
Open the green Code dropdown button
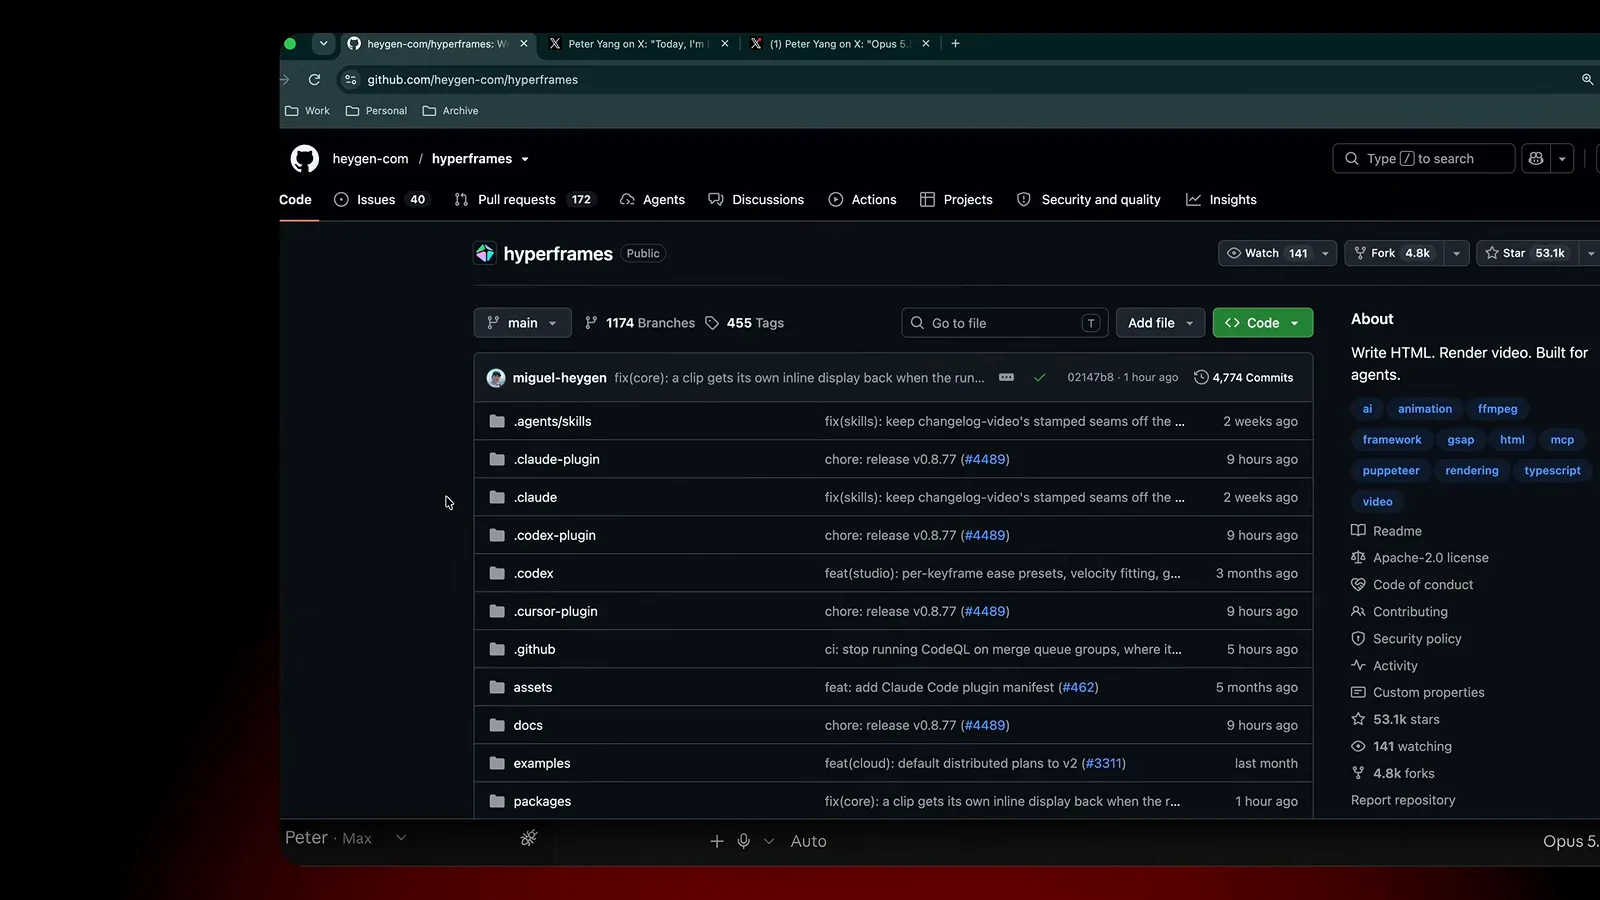coord(1263,323)
